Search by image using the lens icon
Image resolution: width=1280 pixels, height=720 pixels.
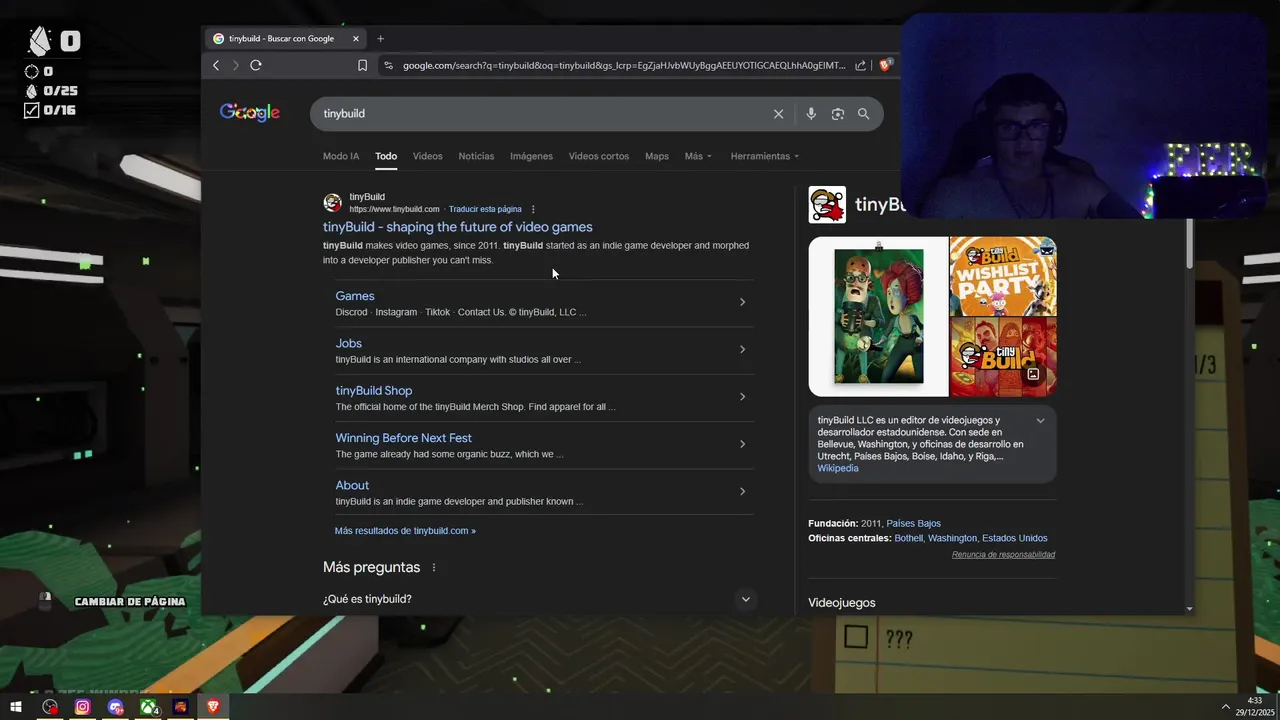coord(838,114)
